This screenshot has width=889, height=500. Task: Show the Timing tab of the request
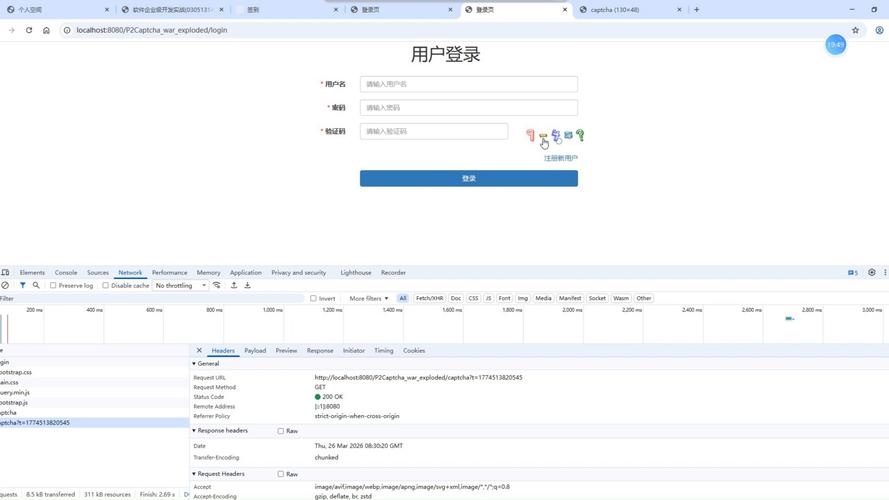click(383, 351)
